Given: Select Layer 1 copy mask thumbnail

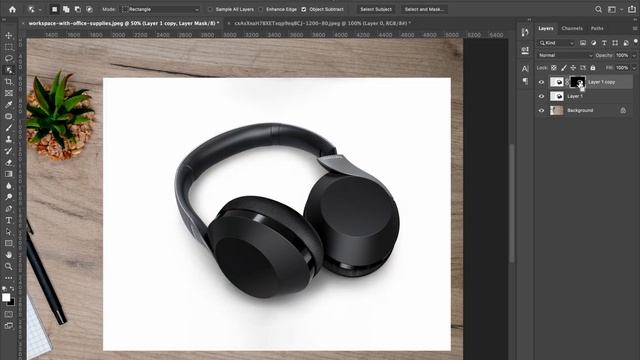Looking at the screenshot, I should pyautogui.click(x=577, y=82).
